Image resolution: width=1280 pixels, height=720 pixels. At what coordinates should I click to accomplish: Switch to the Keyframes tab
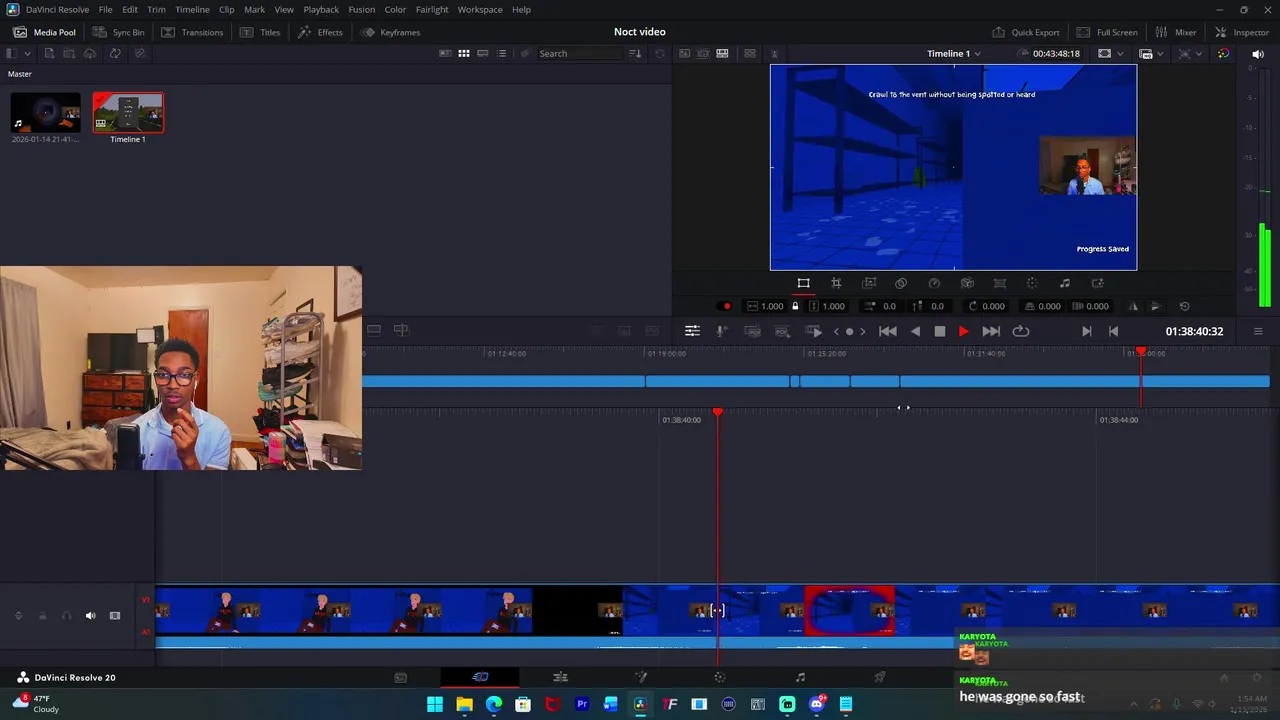[391, 32]
